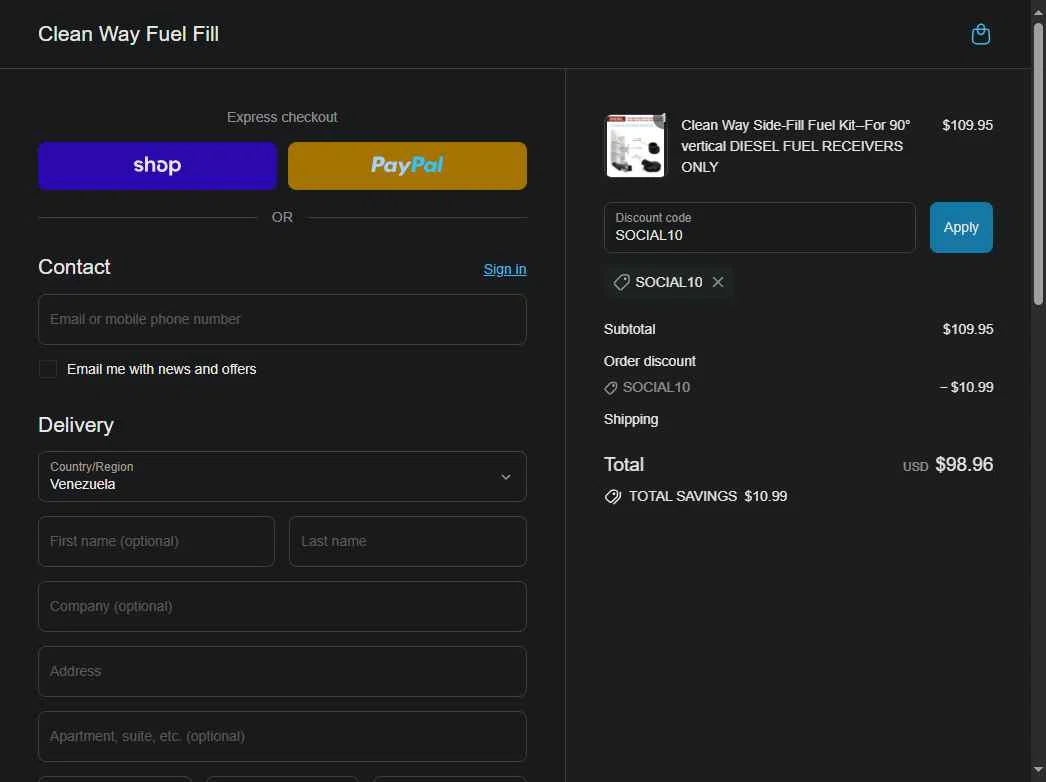Screen dimensions: 1046x782
Task: Click the 'Order discount' label
Action: coord(650,361)
